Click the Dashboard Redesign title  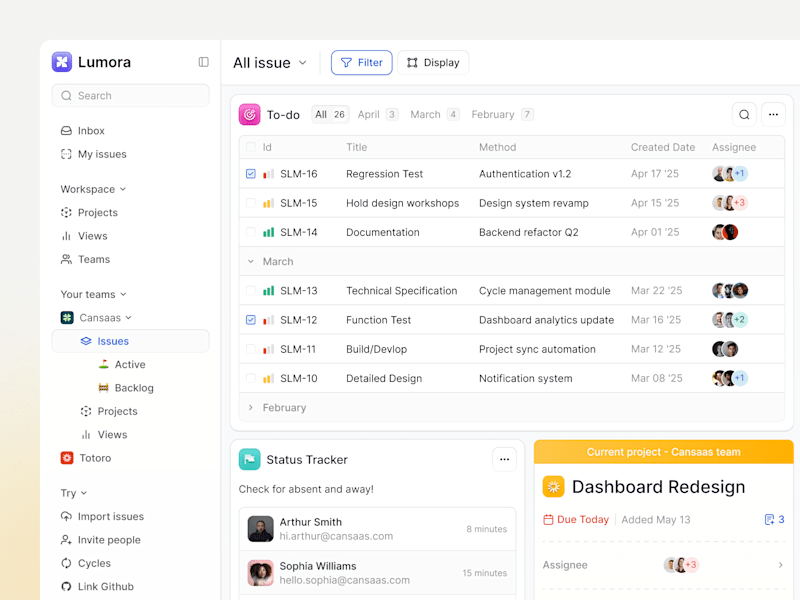(658, 487)
